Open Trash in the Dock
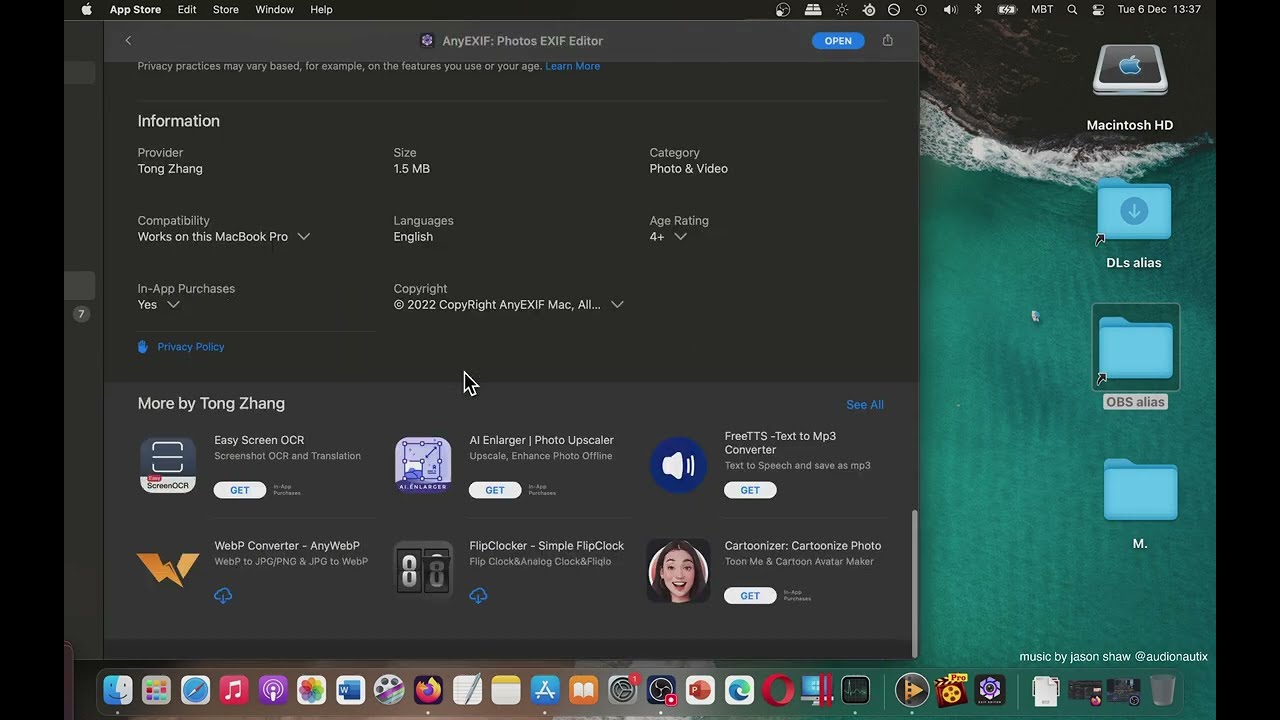 tap(1163, 690)
